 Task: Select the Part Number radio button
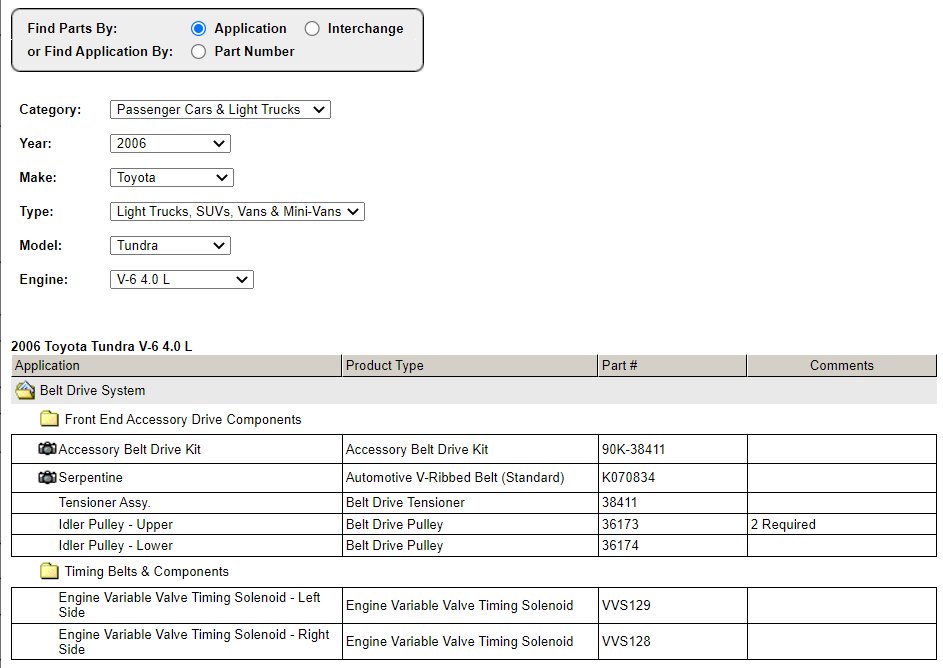(x=198, y=52)
